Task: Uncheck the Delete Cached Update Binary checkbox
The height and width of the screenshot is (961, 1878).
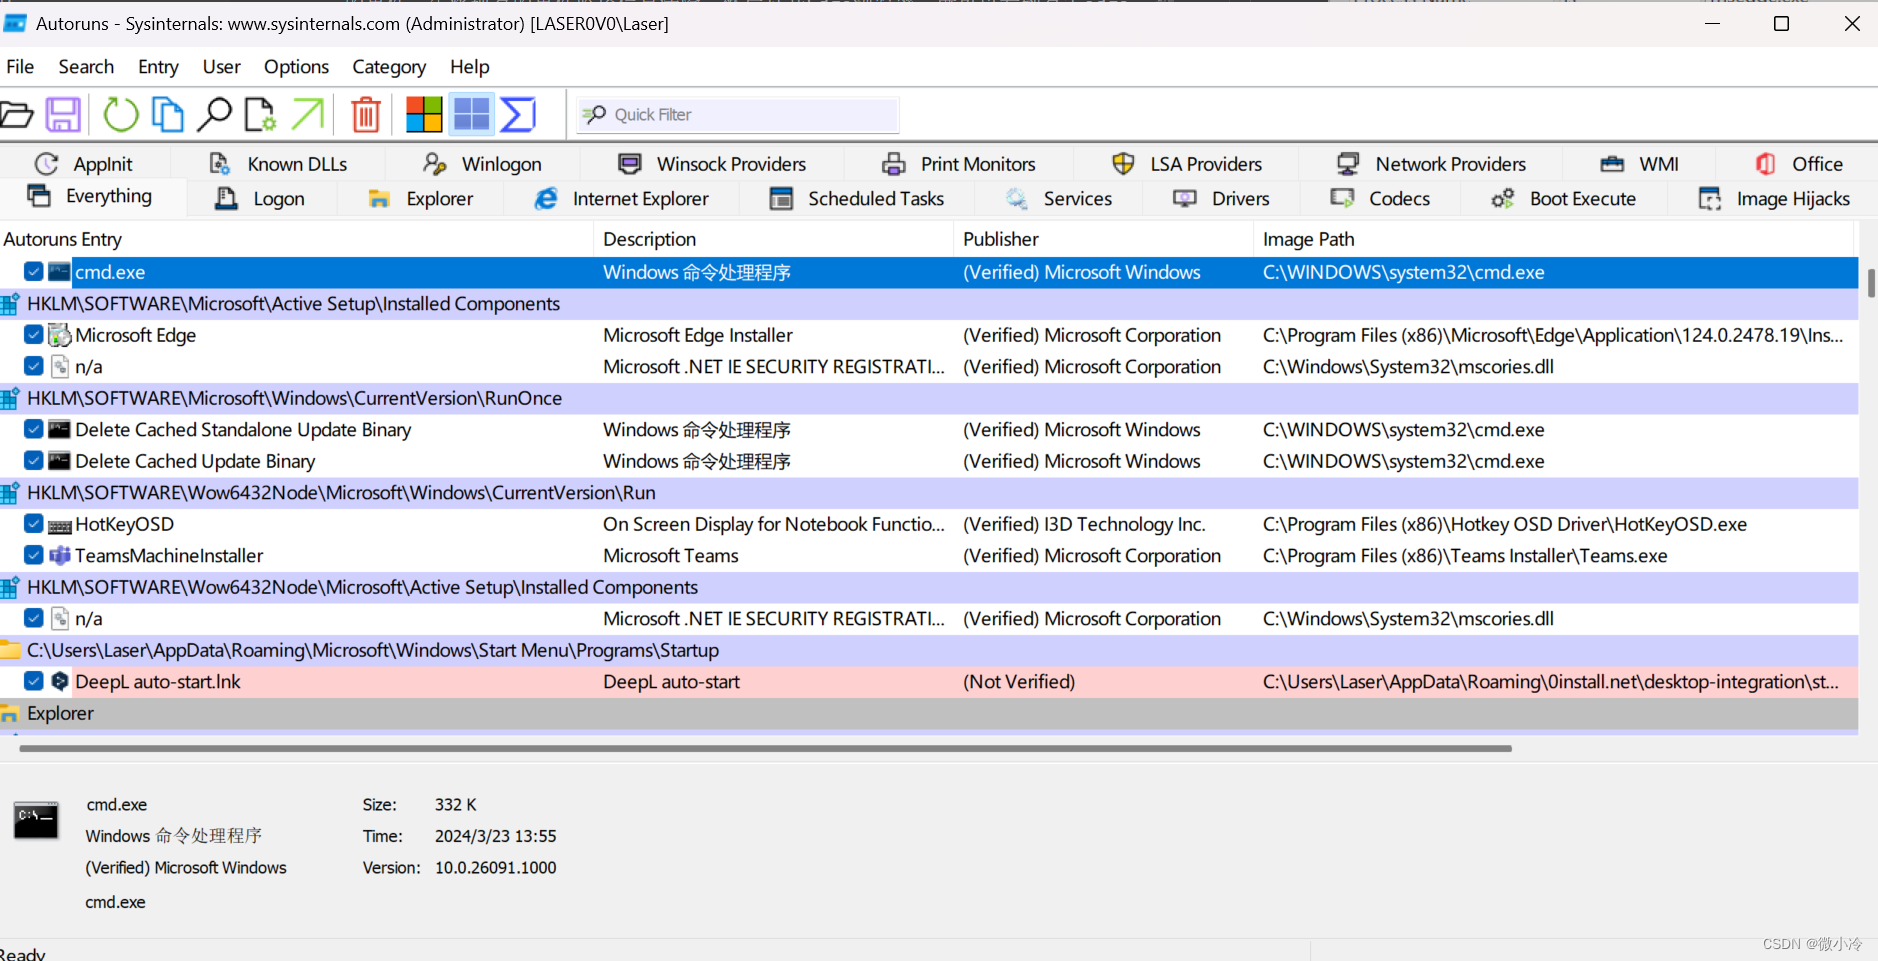Action: tap(33, 461)
